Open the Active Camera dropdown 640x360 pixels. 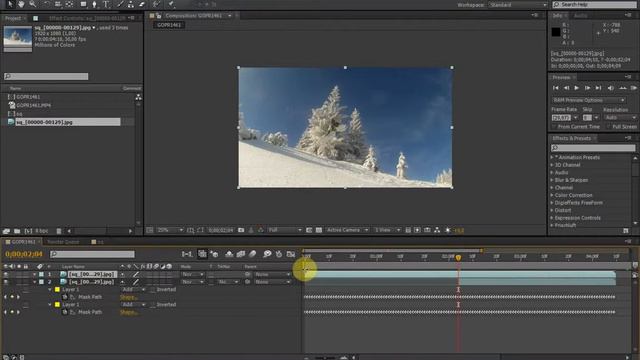point(347,230)
